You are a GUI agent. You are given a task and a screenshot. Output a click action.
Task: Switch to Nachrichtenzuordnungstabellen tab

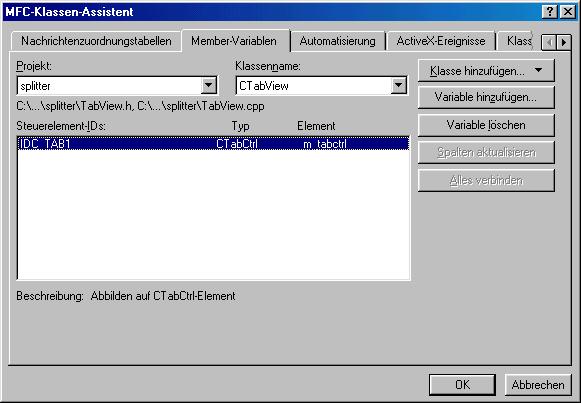[96, 41]
